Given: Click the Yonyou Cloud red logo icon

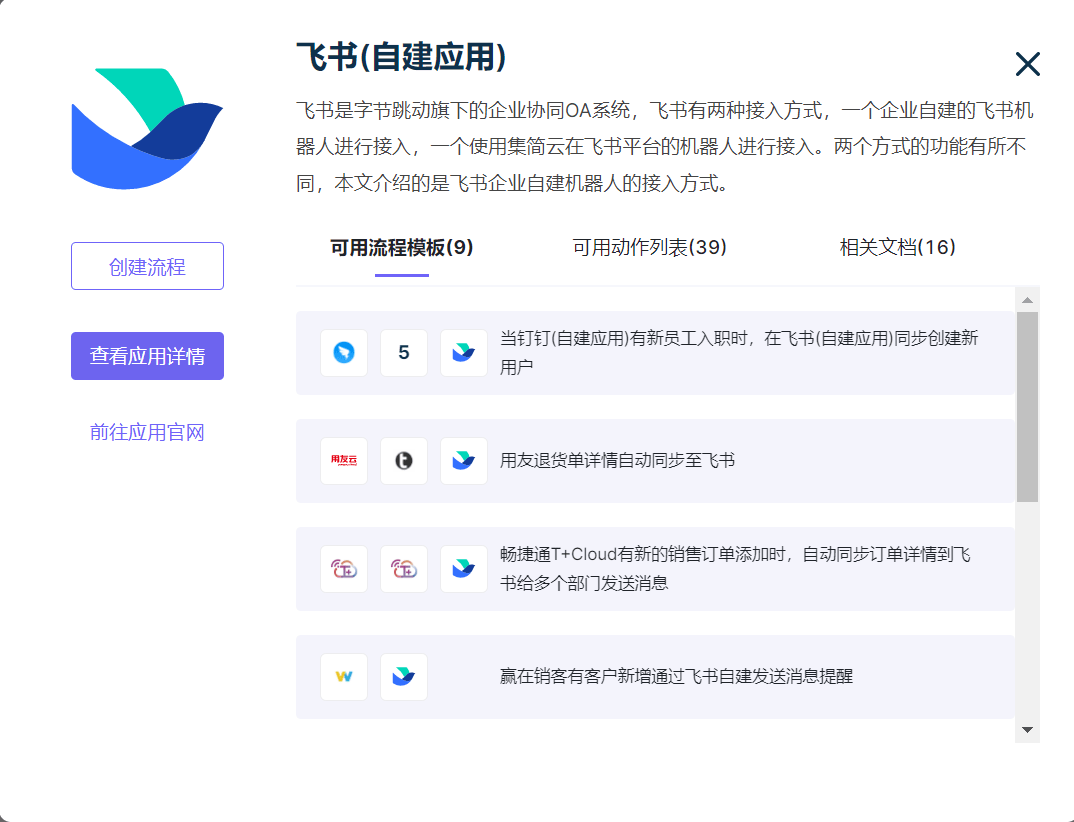Looking at the screenshot, I should tap(344, 461).
